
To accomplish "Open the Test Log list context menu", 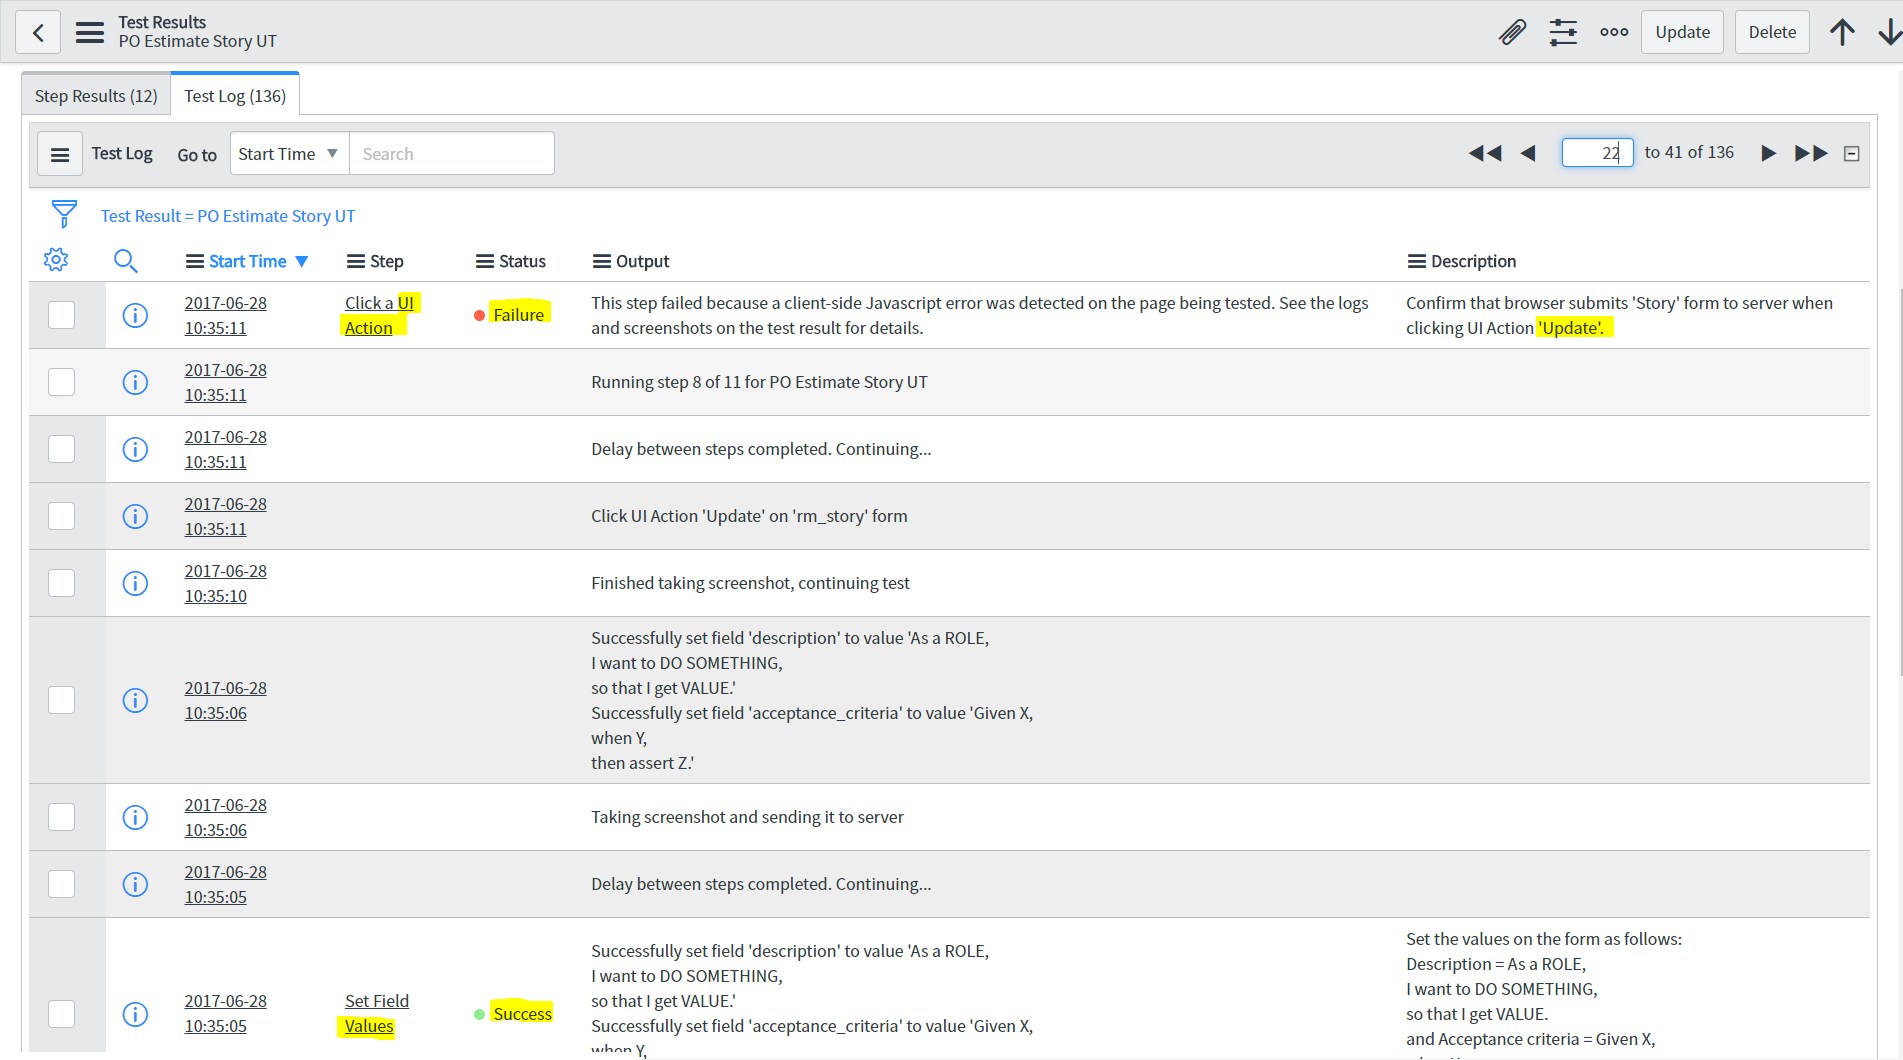I will [x=60, y=155].
